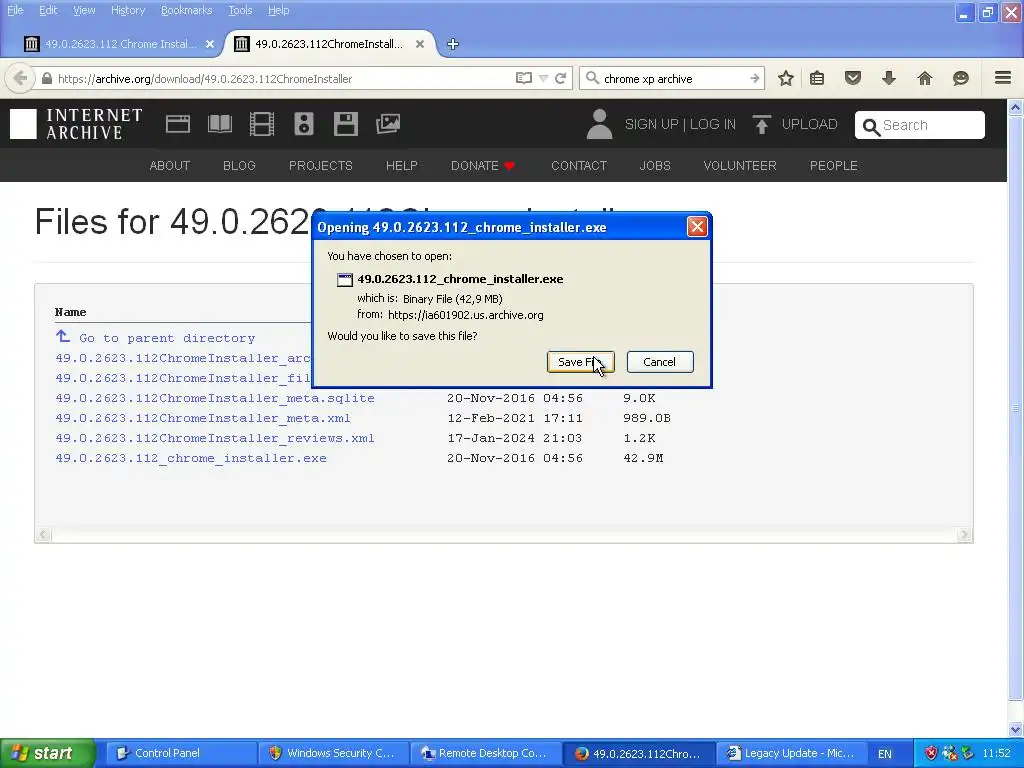Screen dimensions: 1024x768
Task: Open the History menu
Action: click(128, 10)
